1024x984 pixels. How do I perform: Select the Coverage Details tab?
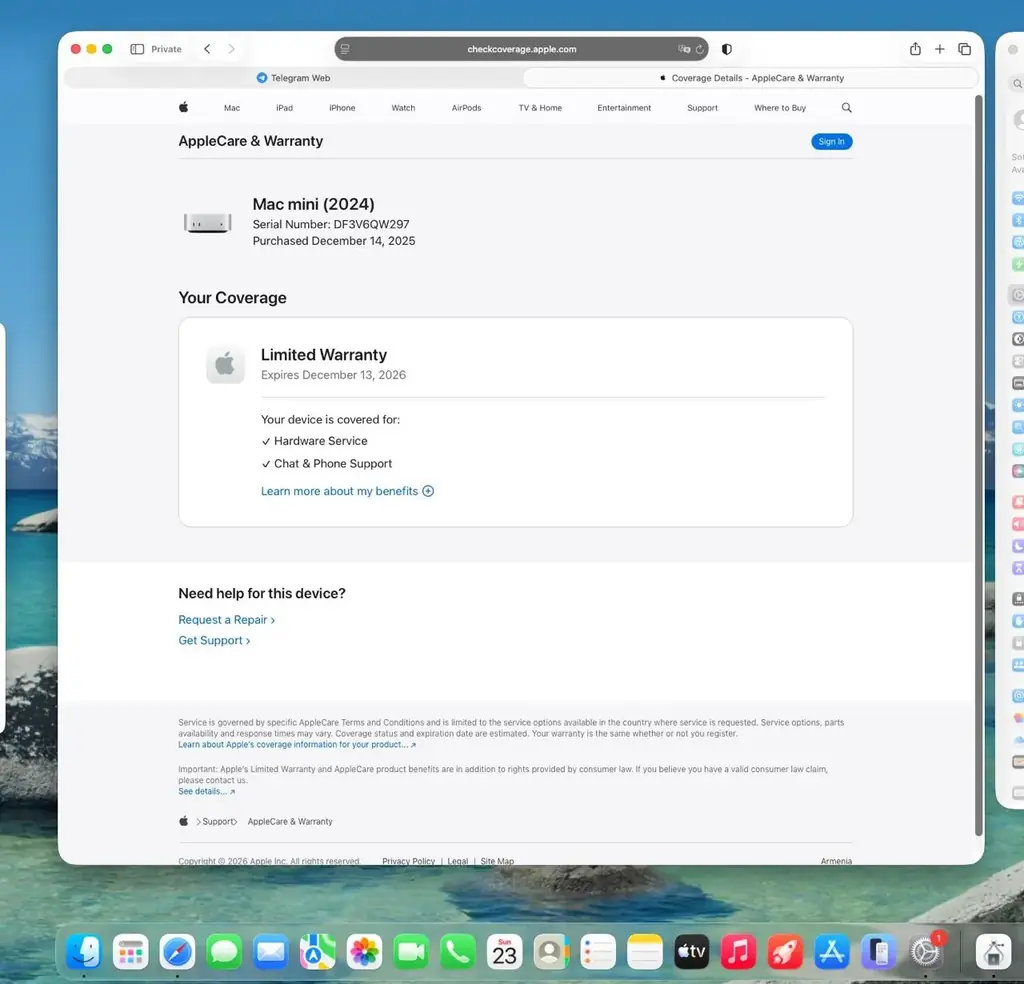pyautogui.click(x=751, y=78)
